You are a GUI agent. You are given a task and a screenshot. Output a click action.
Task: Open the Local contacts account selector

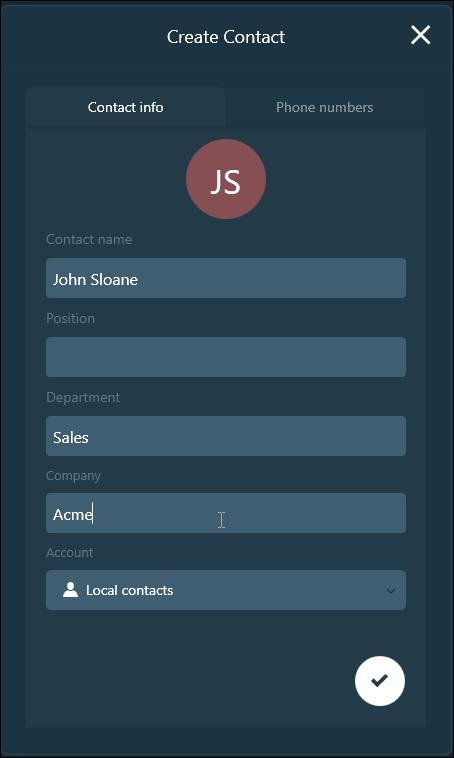(226, 590)
